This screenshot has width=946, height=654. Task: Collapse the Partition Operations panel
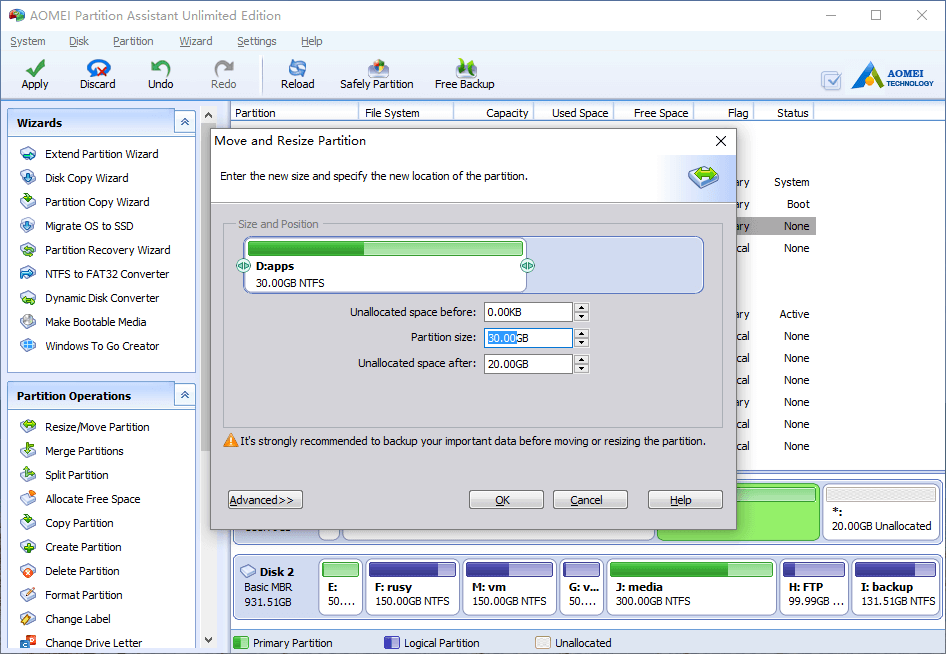[185, 395]
